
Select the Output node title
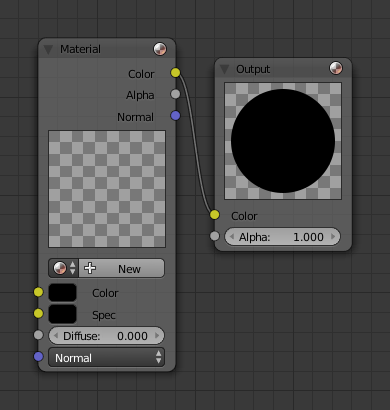pyautogui.click(x=253, y=69)
